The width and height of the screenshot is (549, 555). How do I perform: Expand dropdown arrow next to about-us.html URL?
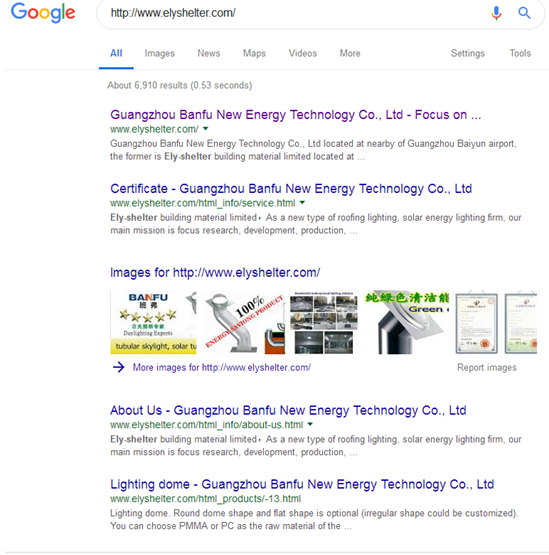310,424
